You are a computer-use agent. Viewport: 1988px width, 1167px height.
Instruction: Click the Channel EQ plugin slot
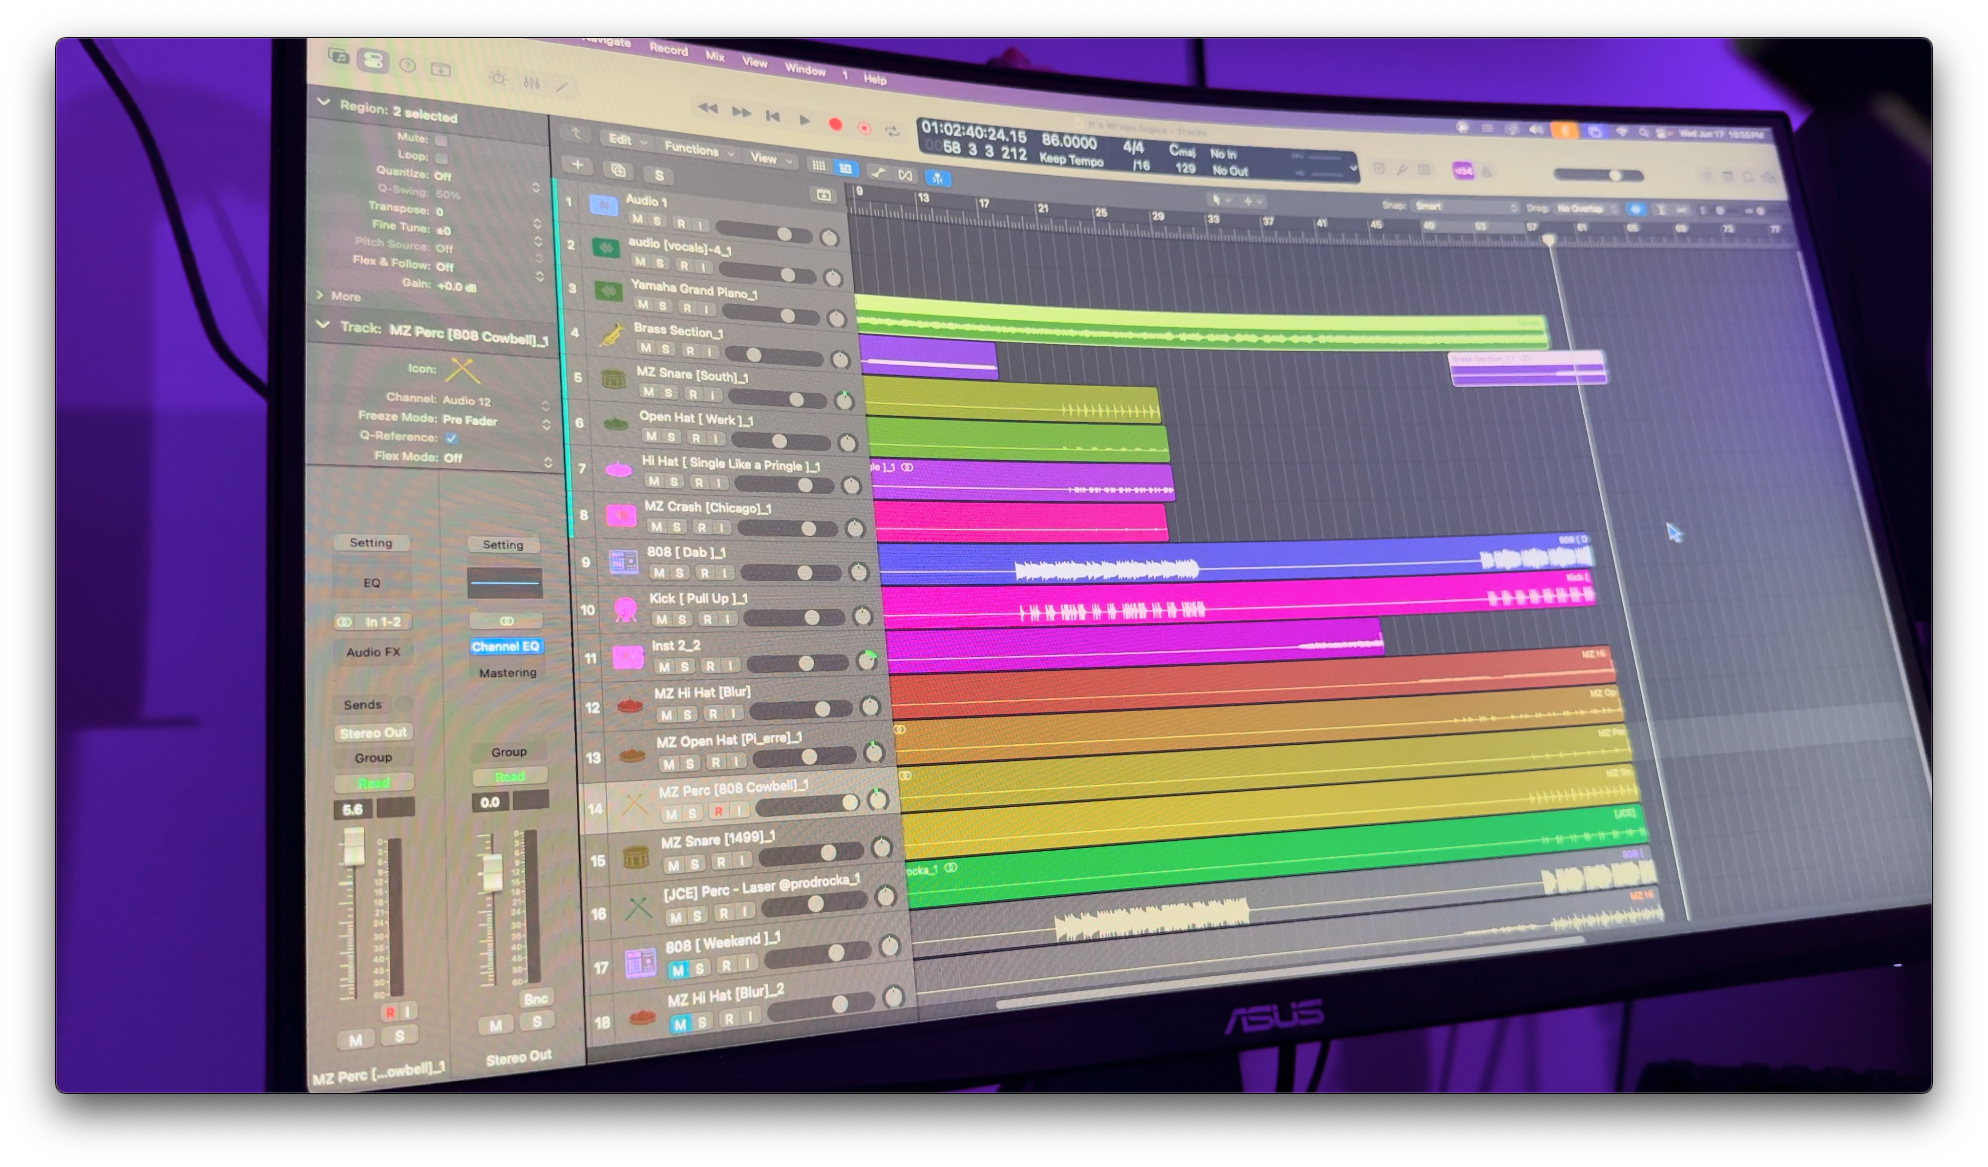click(x=505, y=647)
